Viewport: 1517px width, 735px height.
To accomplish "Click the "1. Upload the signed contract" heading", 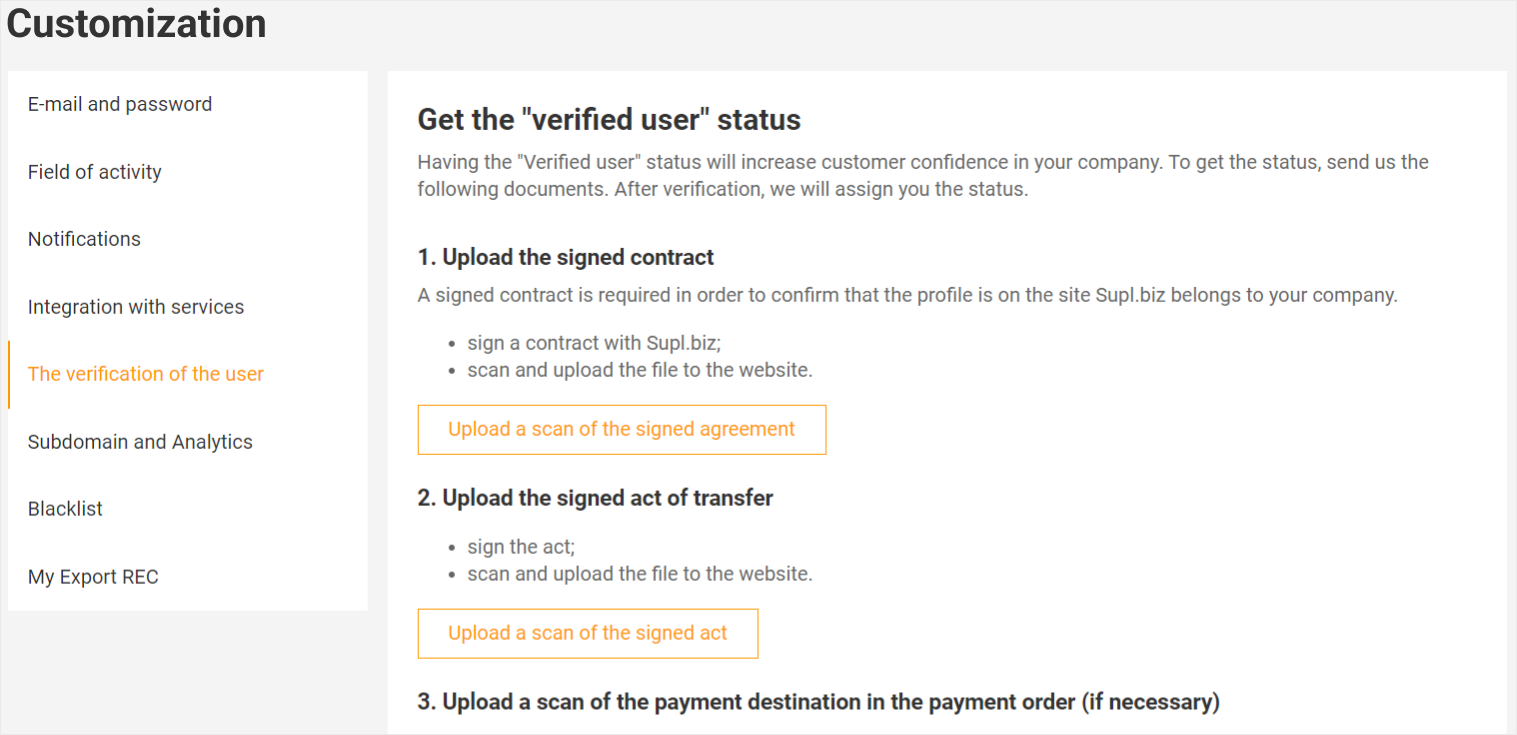I will tap(566, 258).
